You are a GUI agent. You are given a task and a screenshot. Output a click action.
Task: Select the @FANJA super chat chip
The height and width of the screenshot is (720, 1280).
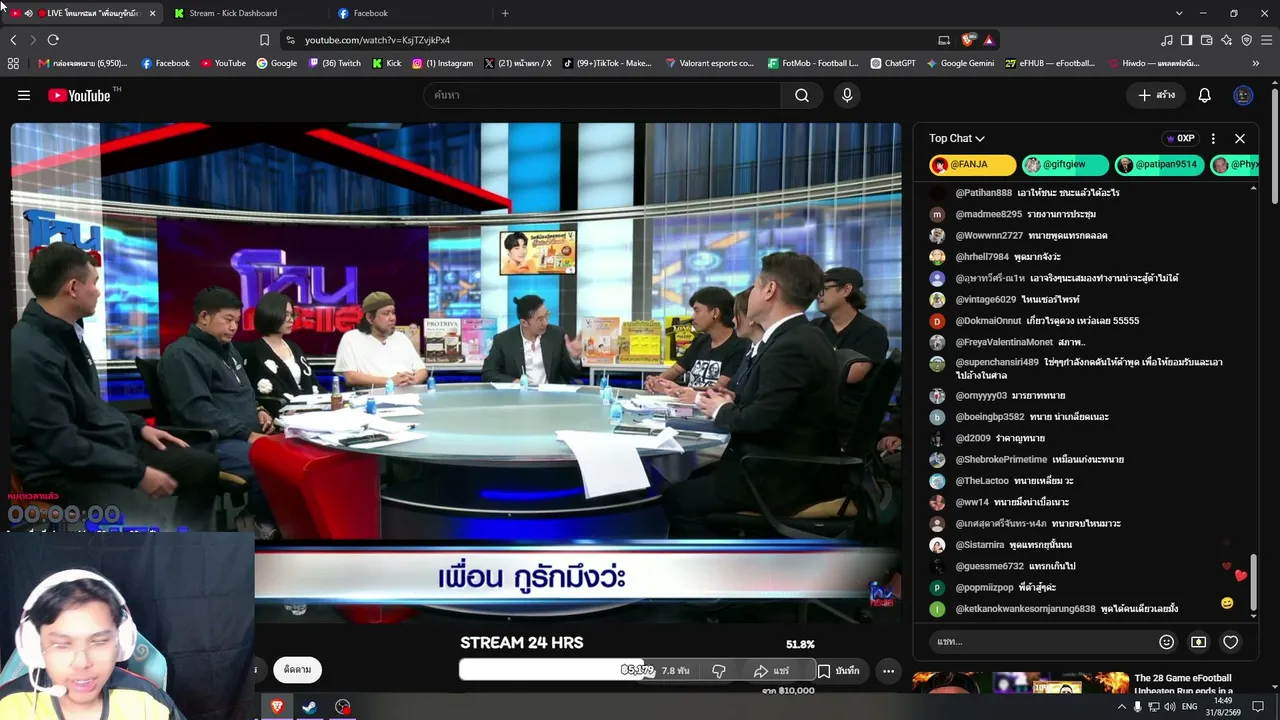pyautogui.click(x=972, y=165)
